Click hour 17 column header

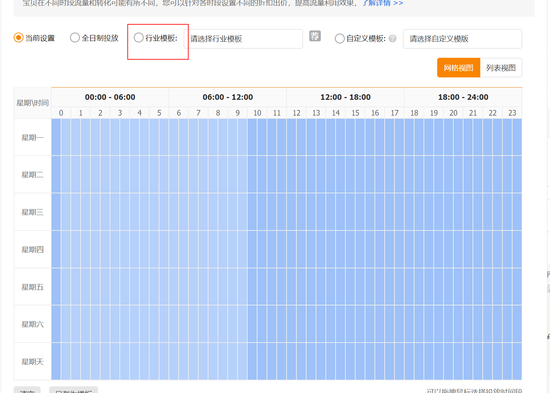395,113
